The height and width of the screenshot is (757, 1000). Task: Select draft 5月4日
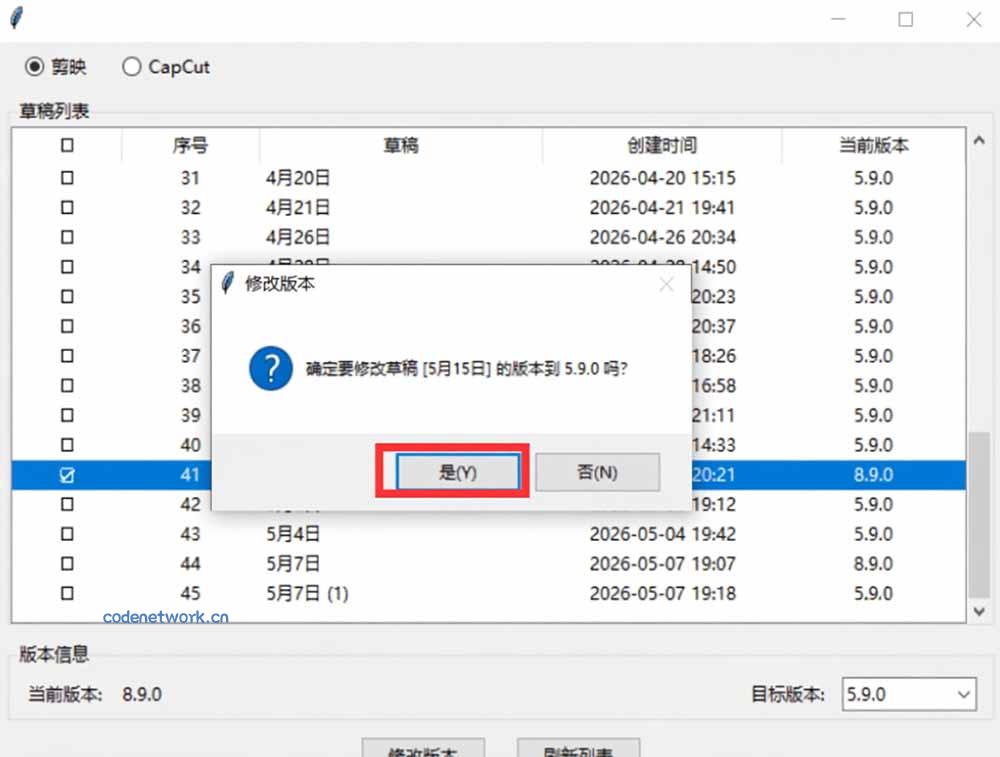point(293,533)
